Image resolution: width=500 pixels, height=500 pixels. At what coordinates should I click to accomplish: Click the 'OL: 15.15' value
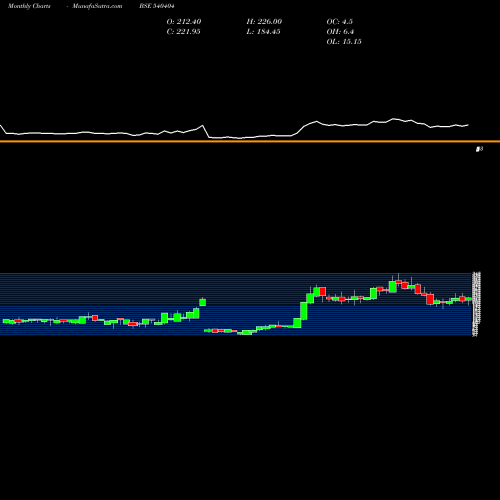[x=344, y=42]
